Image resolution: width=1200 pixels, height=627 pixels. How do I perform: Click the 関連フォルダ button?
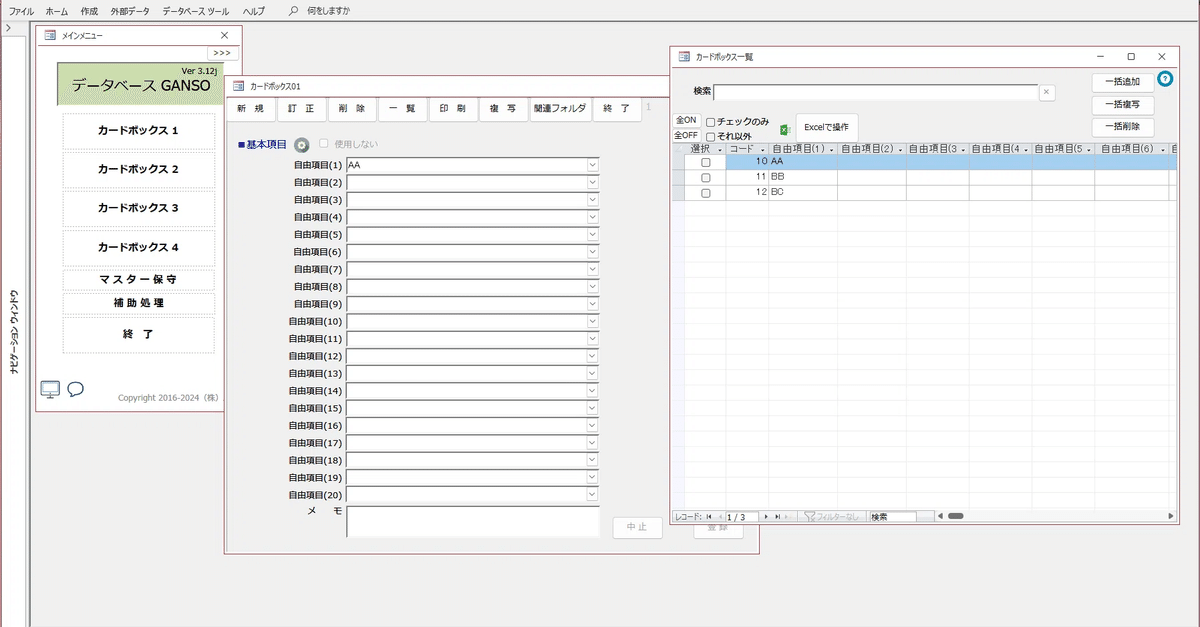(x=560, y=109)
